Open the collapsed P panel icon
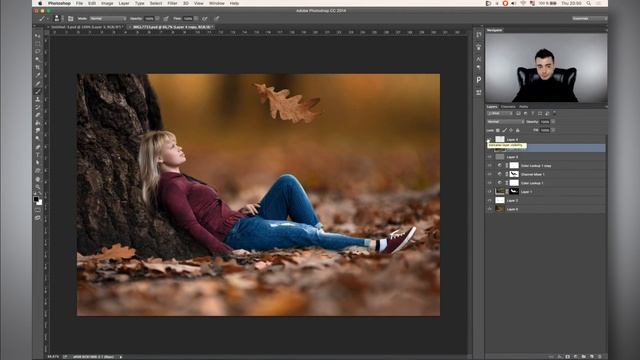The width and height of the screenshot is (640, 360). (x=478, y=80)
